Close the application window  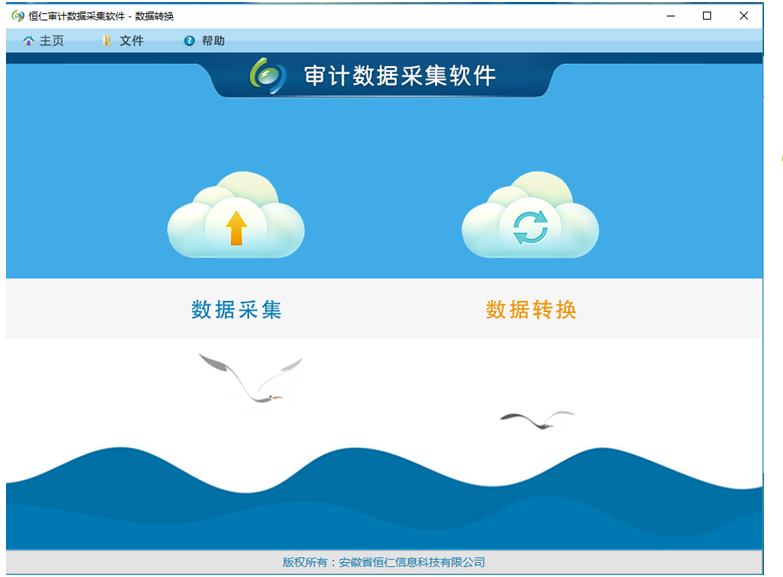(744, 16)
